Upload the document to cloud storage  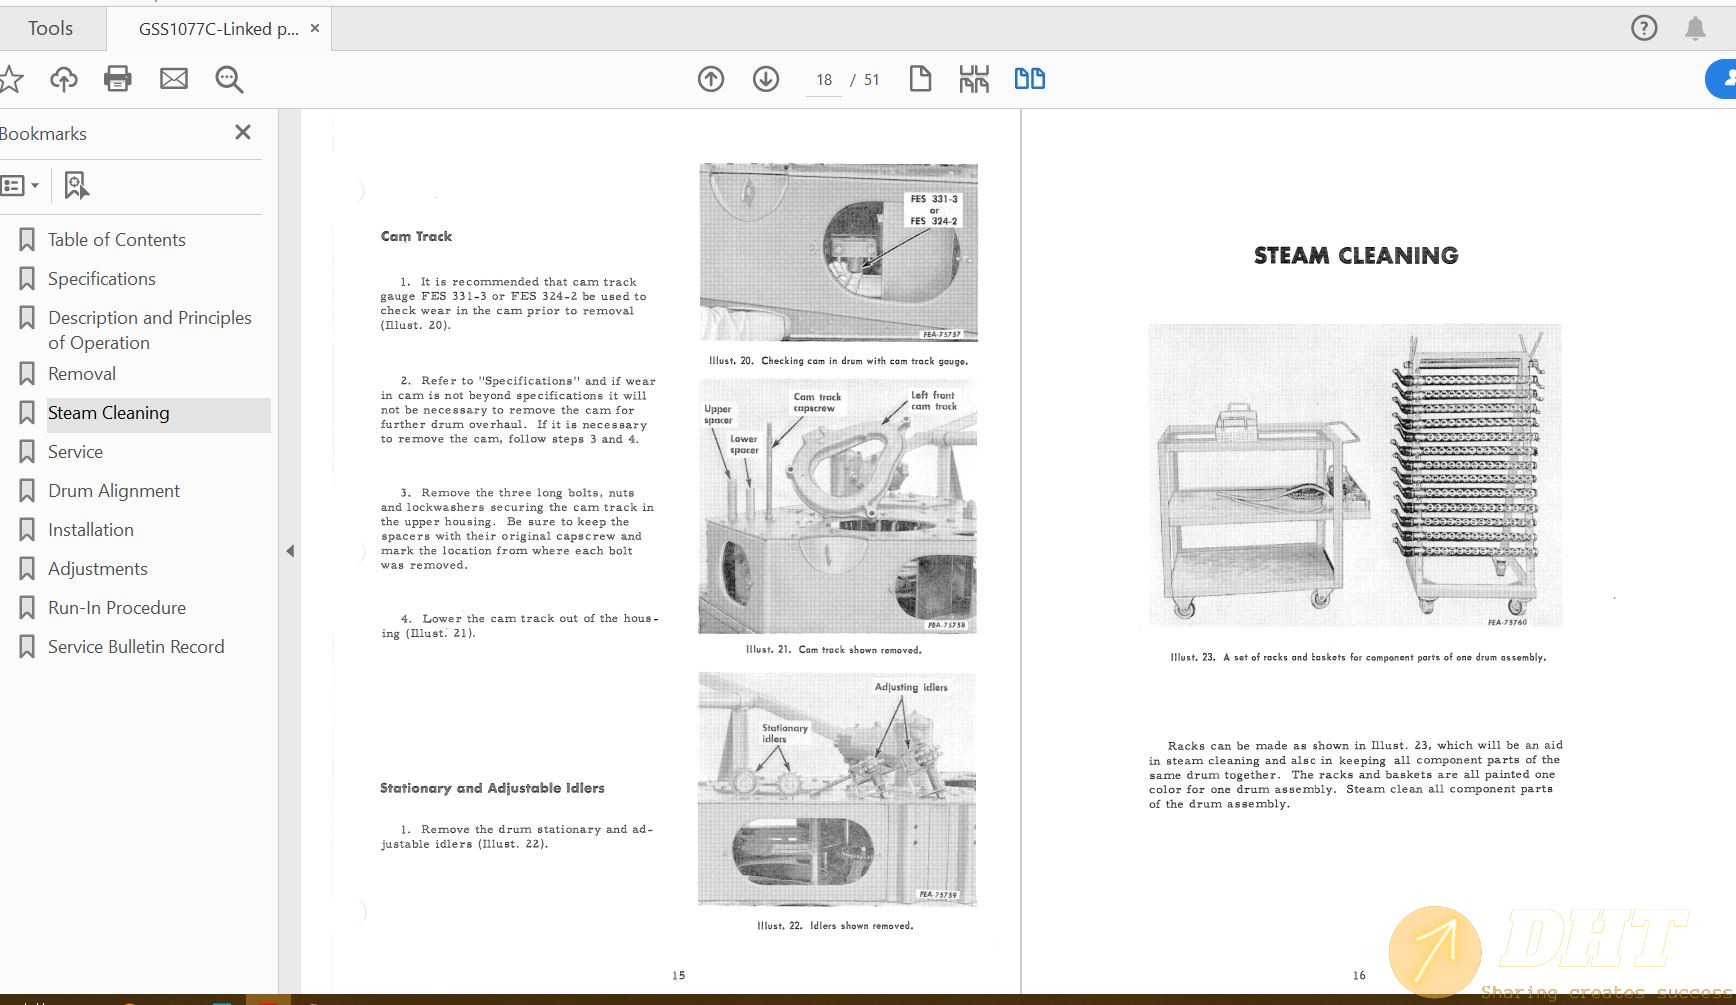coord(63,79)
